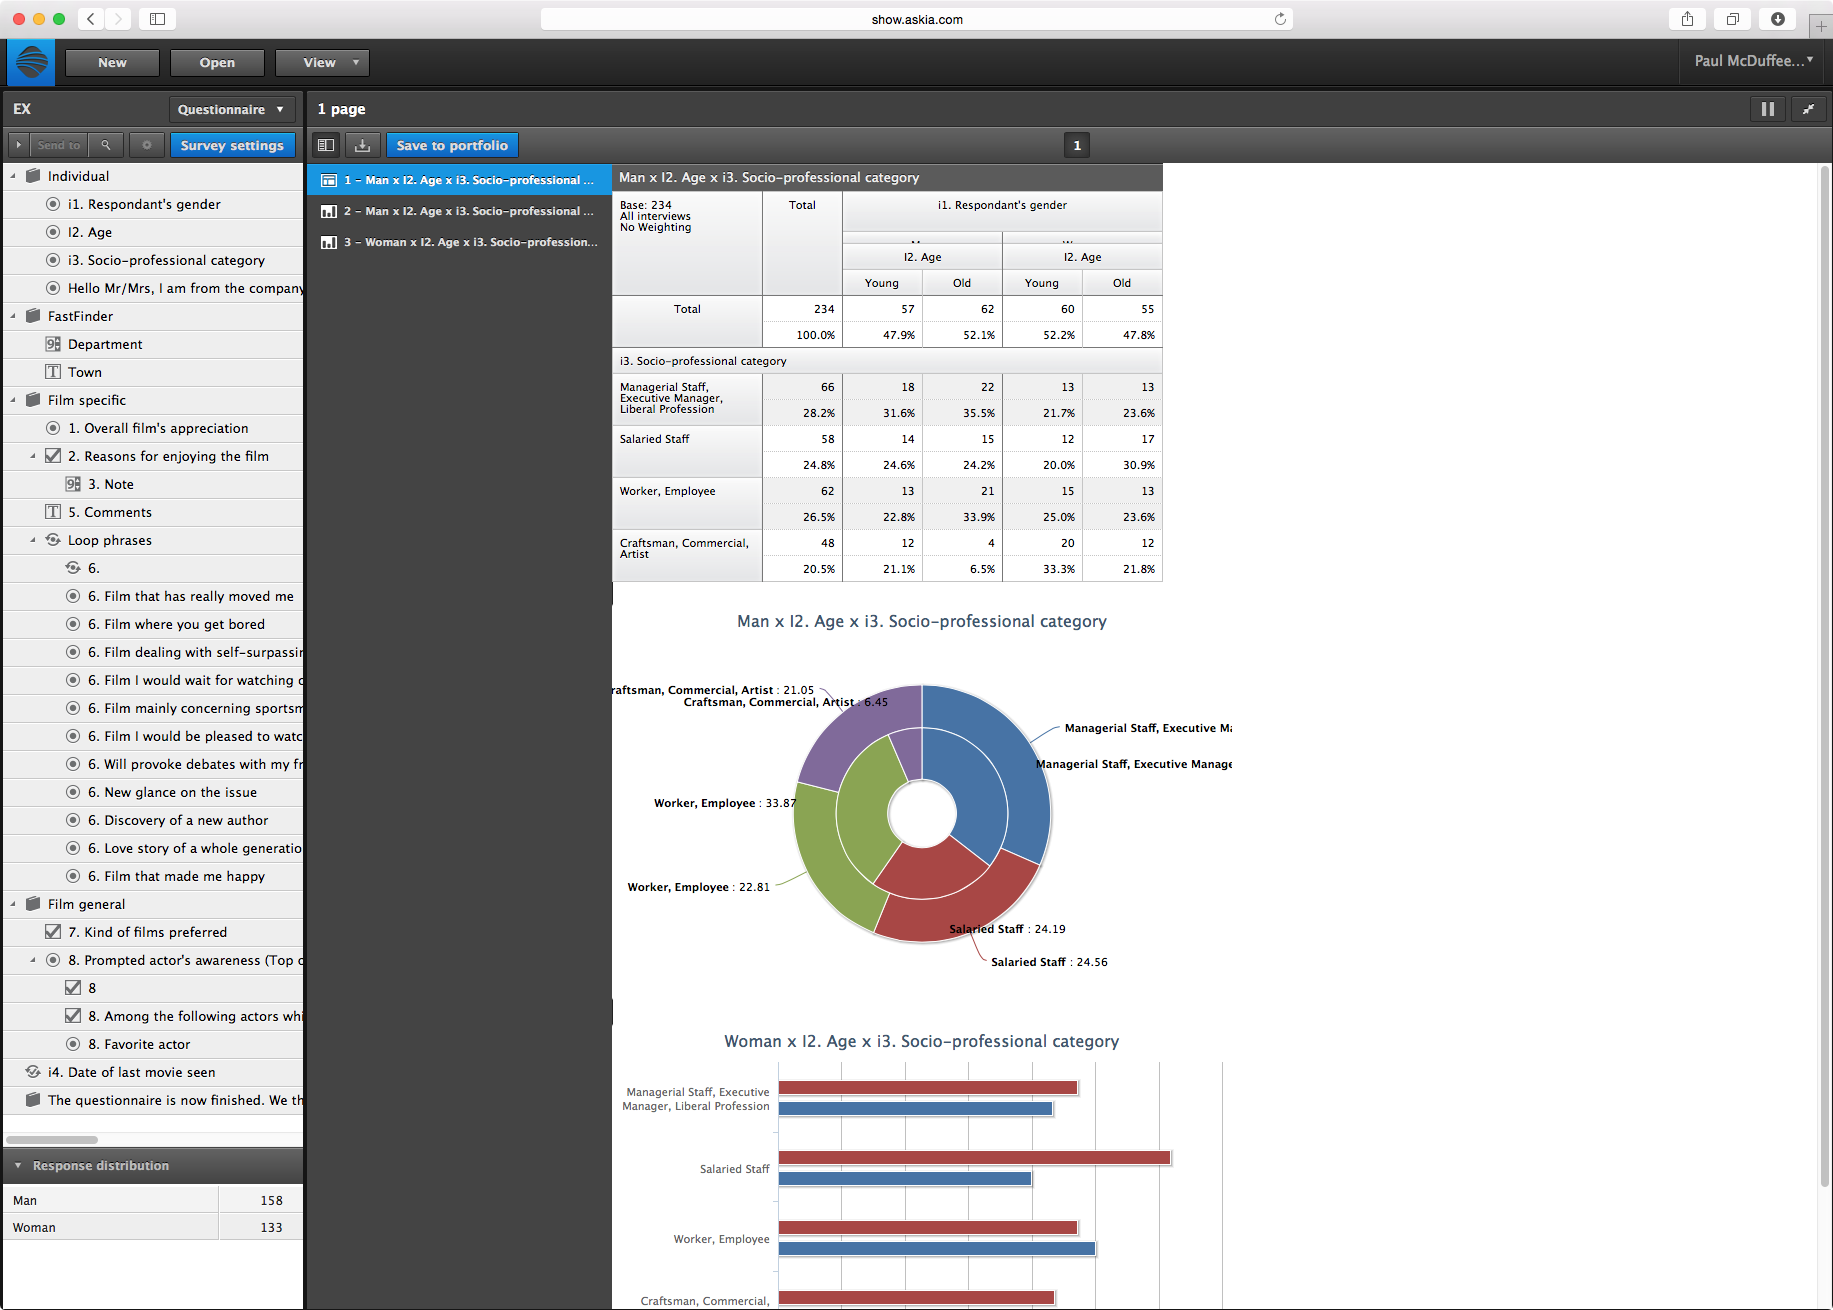Click the browser reload icon in address bar
The image size is (1833, 1310).
[x=1280, y=19]
